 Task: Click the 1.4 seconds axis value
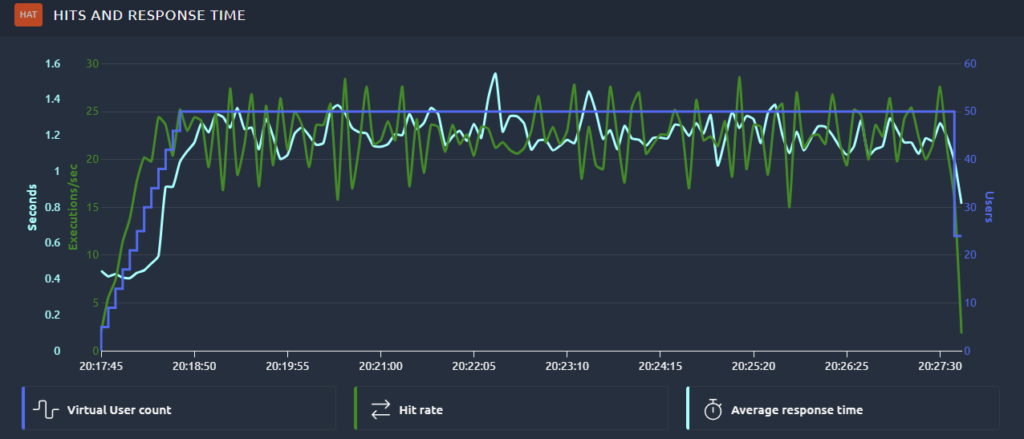(x=53, y=99)
